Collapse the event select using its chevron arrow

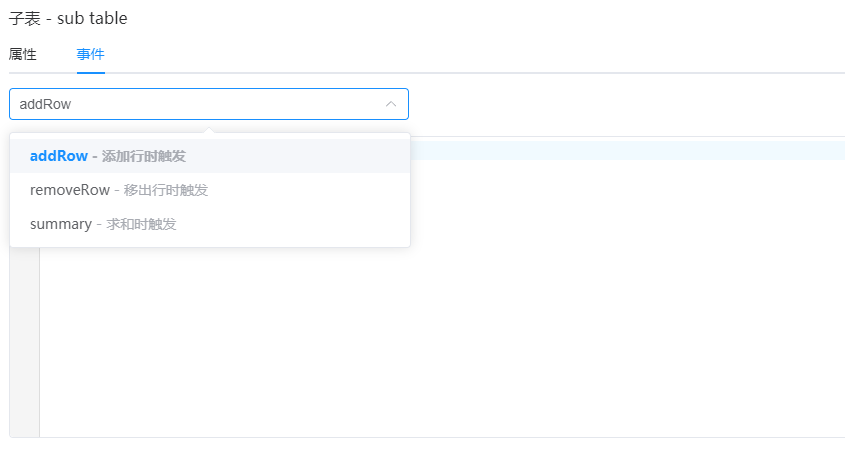(391, 104)
